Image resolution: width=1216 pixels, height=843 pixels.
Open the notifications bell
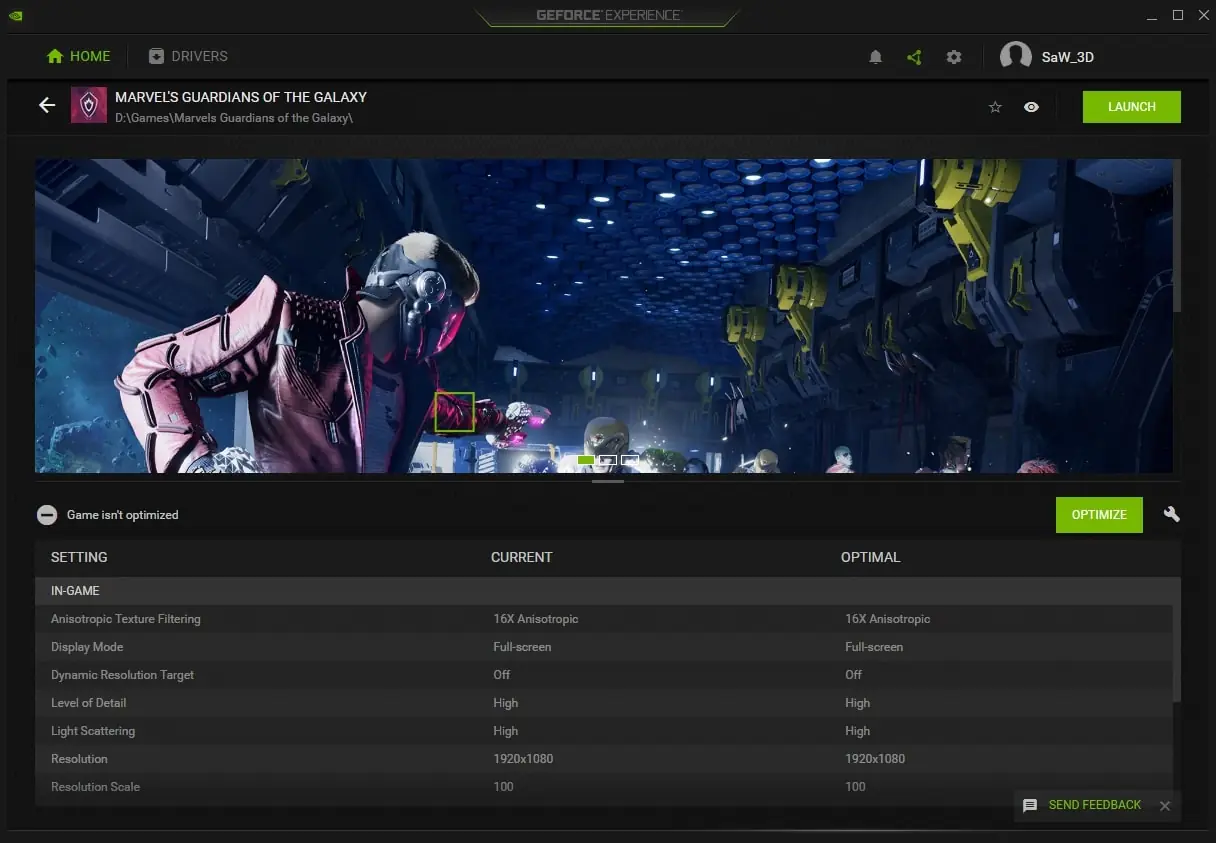[875, 57]
